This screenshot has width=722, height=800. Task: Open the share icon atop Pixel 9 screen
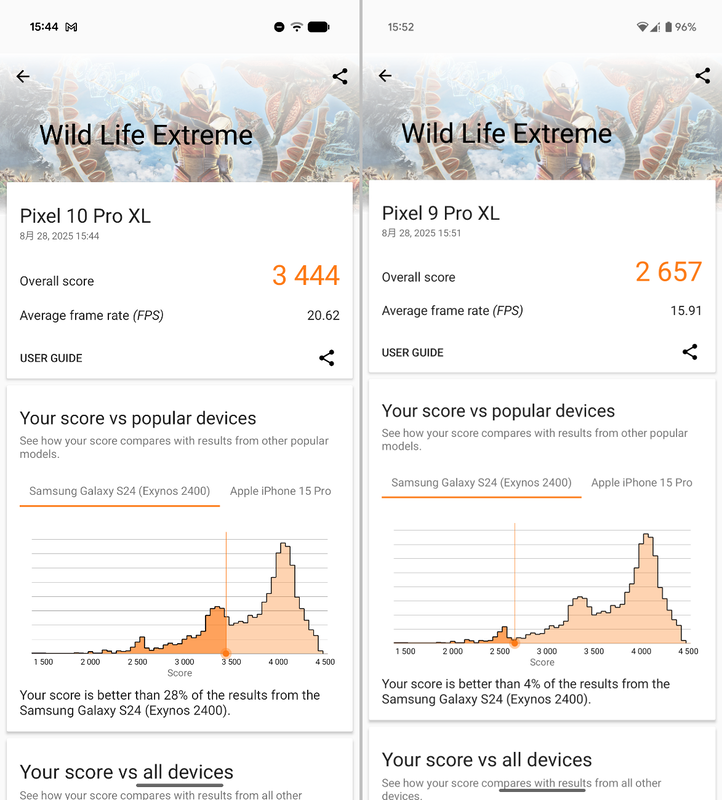click(x=702, y=75)
